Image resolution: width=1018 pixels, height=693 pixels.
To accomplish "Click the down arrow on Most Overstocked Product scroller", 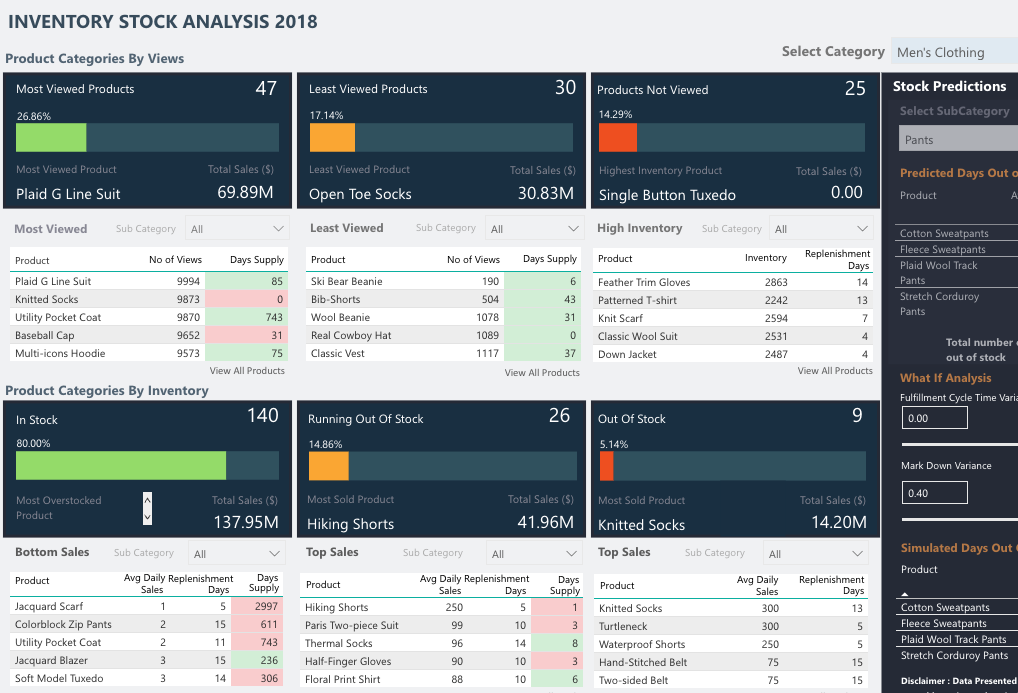I will [x=146, y=516].
